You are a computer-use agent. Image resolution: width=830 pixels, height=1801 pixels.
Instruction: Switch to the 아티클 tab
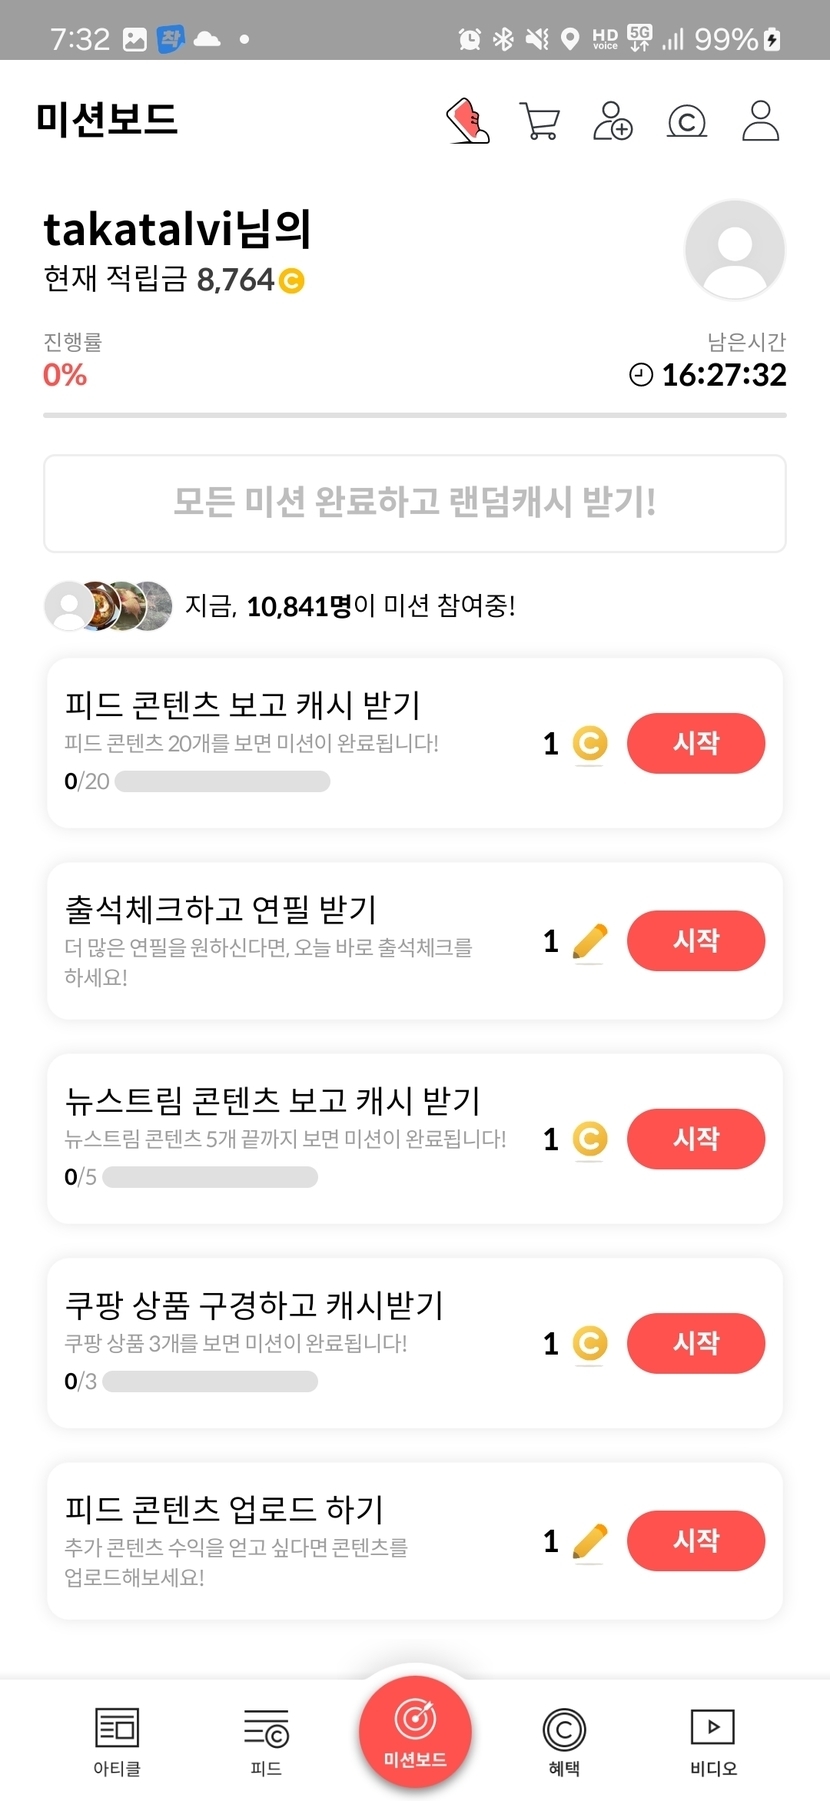coord(117,1741)
